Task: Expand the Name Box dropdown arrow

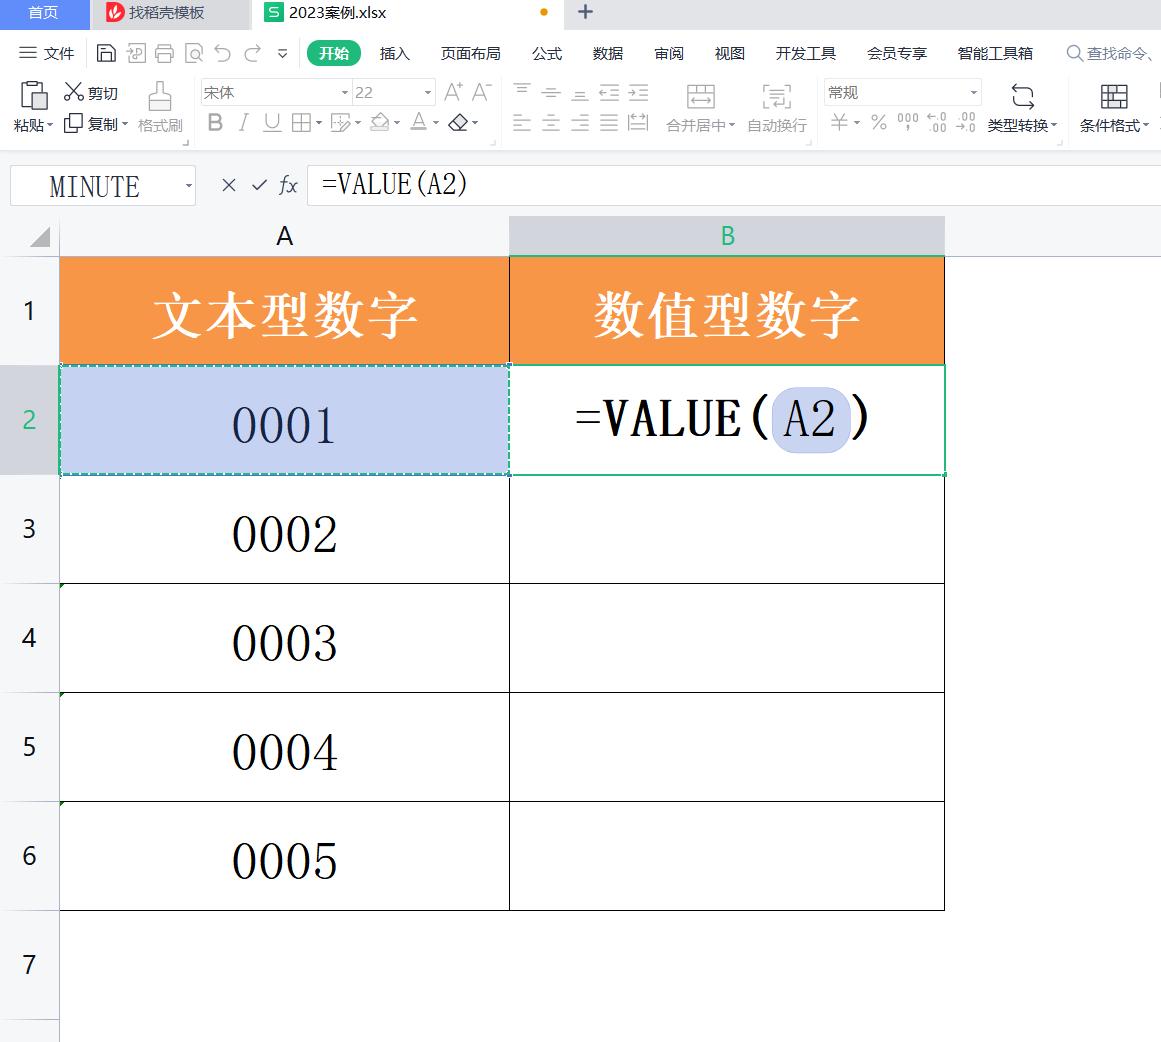Action: click(x=189, y=186)
